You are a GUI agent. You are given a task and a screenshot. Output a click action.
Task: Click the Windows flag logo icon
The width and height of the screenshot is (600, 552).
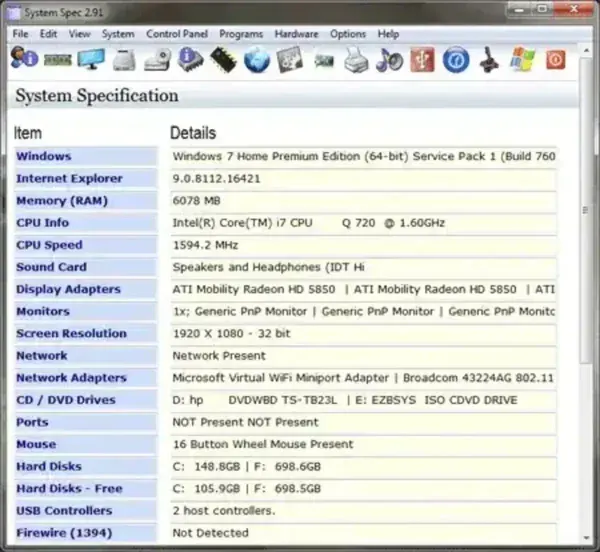(x=522, y=59)
